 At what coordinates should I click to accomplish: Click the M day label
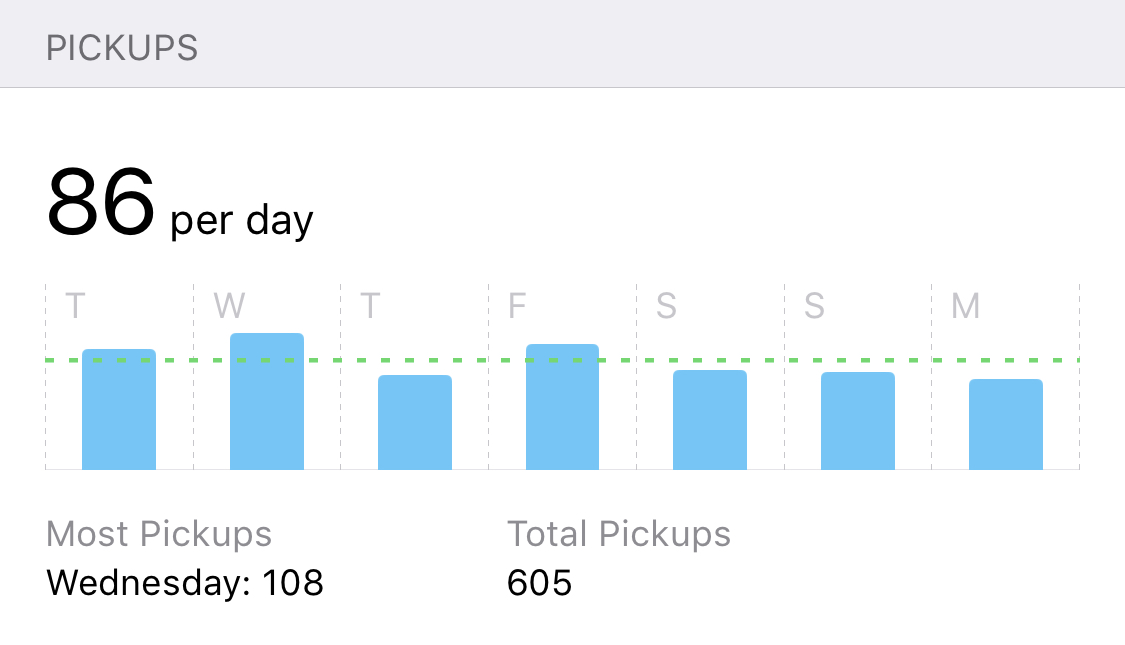965,306
